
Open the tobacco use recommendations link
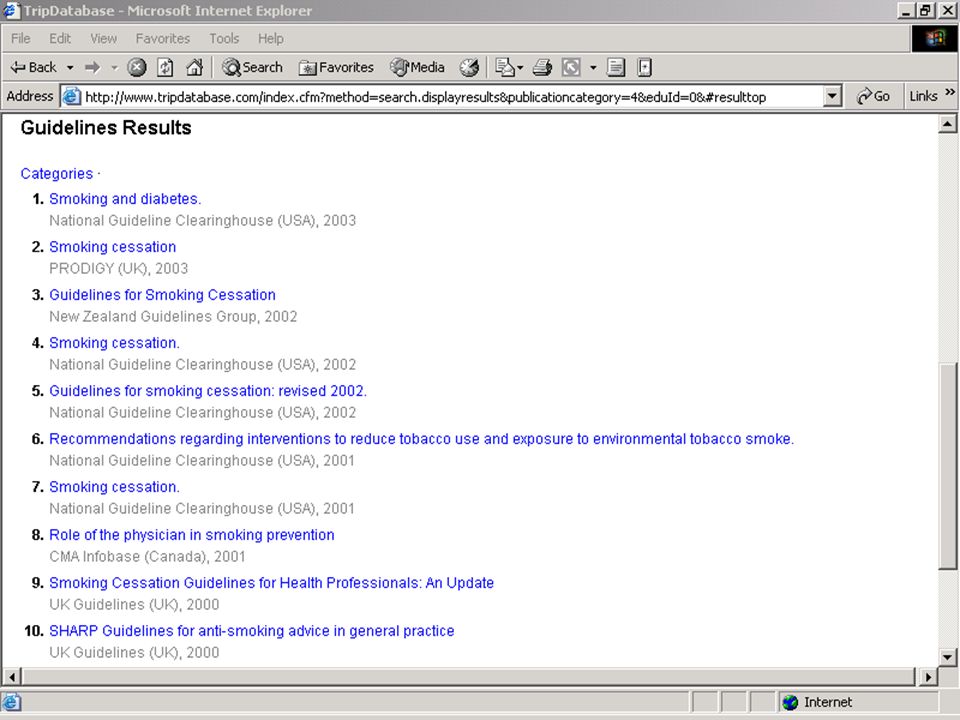(x=421, y=439)
